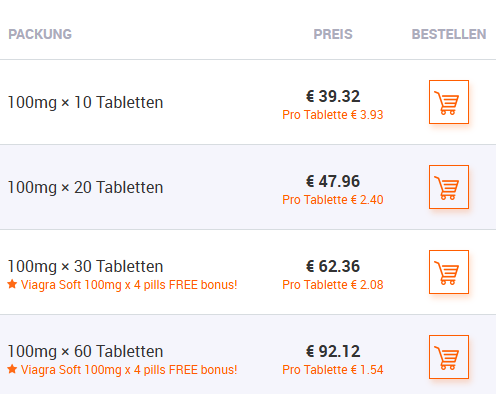Select the 100mg × 30 Tabletten package label
Viewport: 496px width, 394px height.
point(85,266)
